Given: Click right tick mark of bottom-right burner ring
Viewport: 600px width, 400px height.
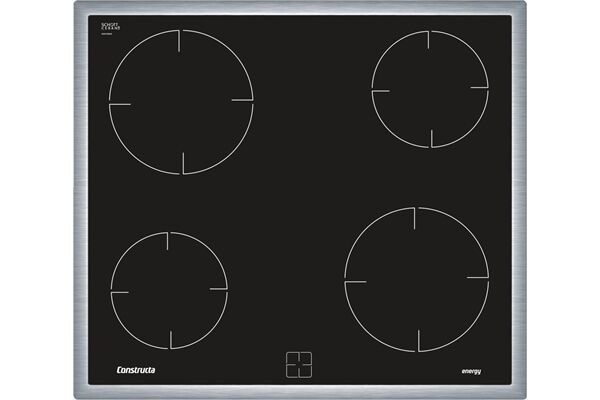Looking at the screenshot, I should point(477,277).
